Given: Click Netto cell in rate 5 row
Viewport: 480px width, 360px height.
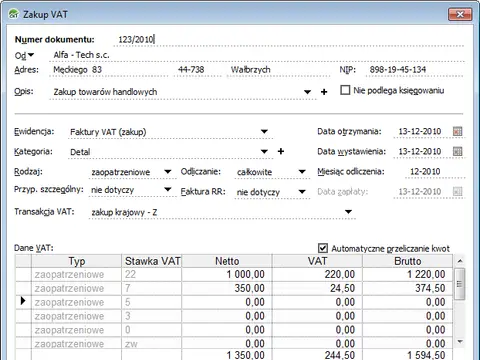Looking at the screenshot, I should point(227,302).
